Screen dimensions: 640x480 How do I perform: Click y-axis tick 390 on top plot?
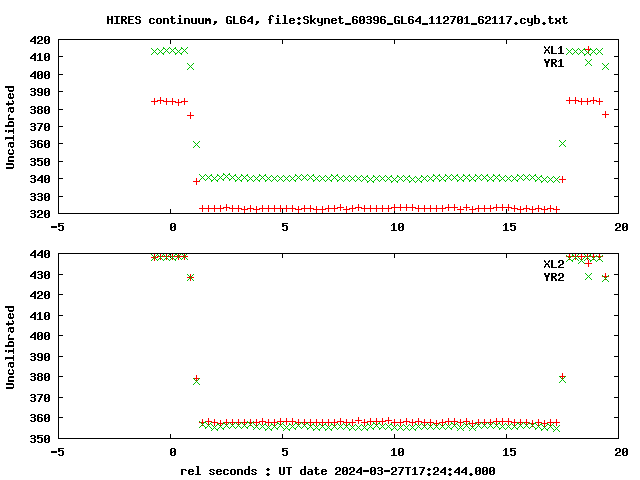coord(40,92)
